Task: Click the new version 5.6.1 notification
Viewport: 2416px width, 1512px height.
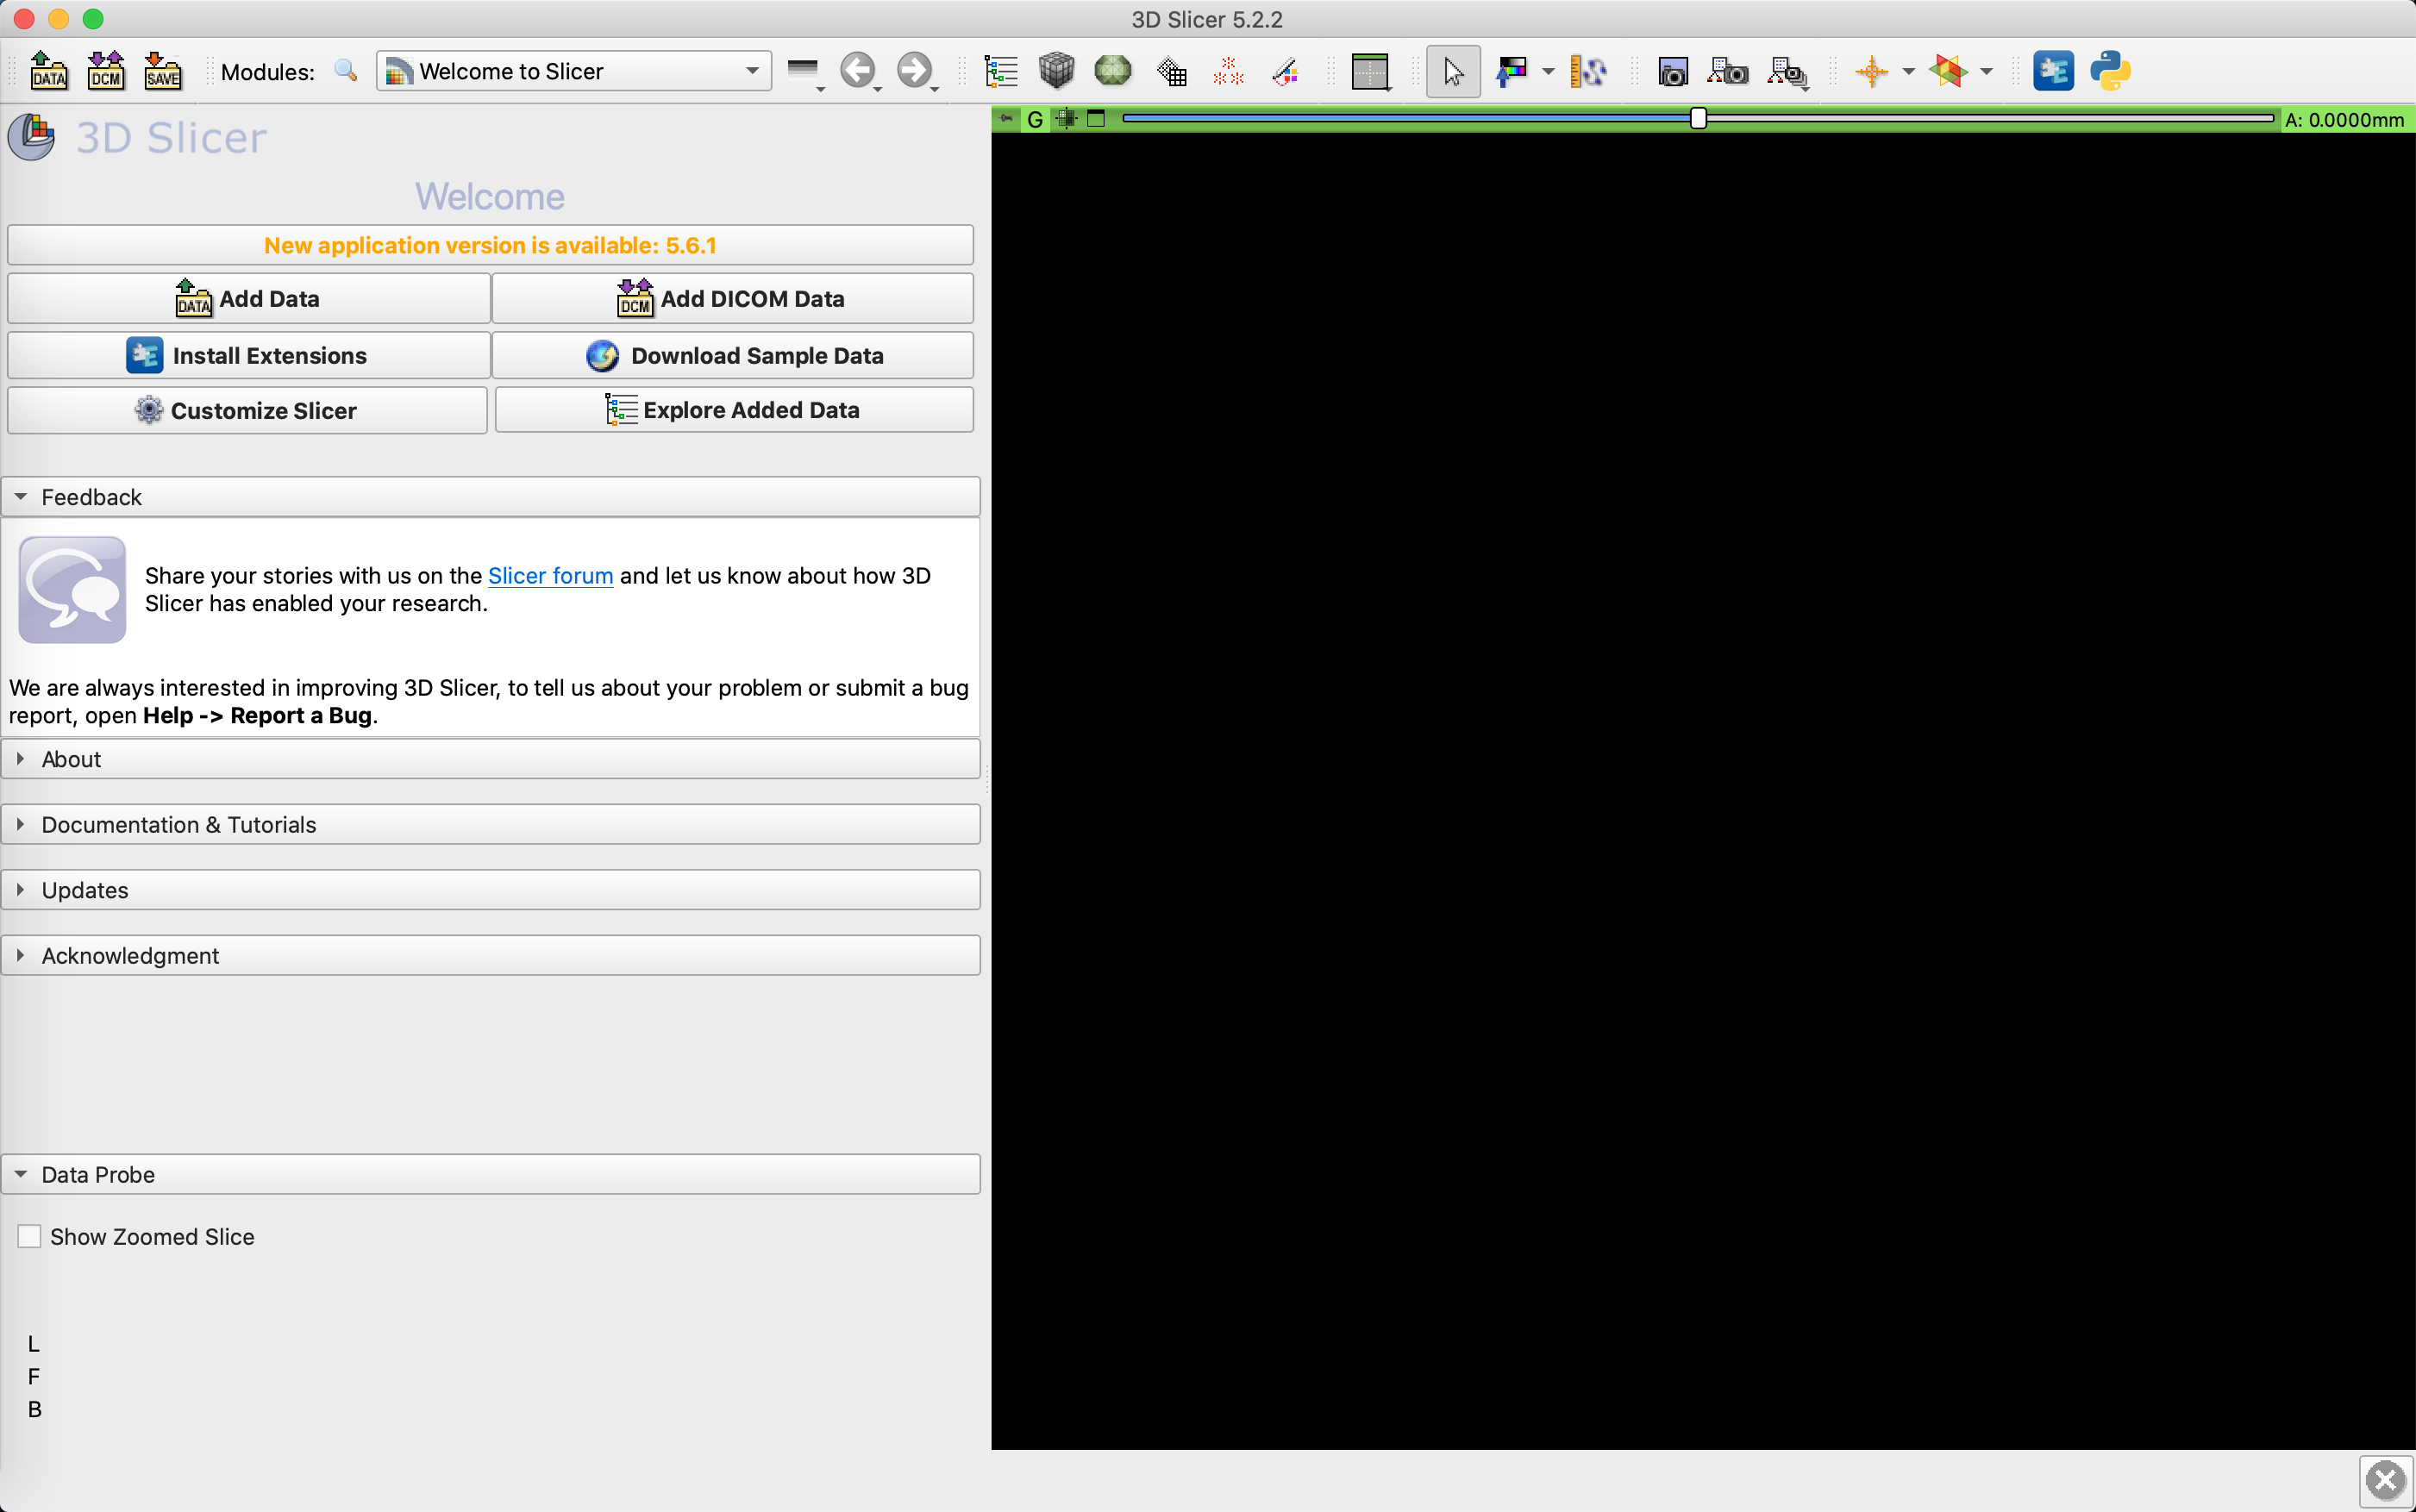Action: point(490,245)
